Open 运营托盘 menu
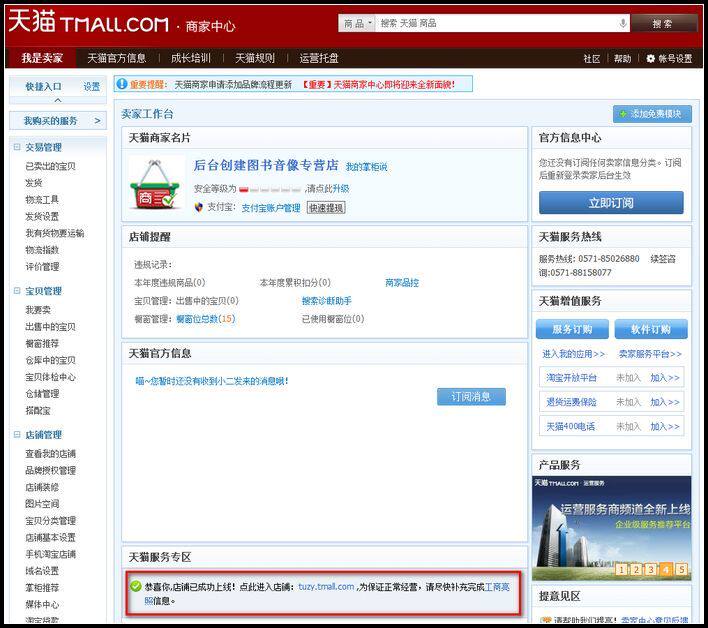 point(319,58)
